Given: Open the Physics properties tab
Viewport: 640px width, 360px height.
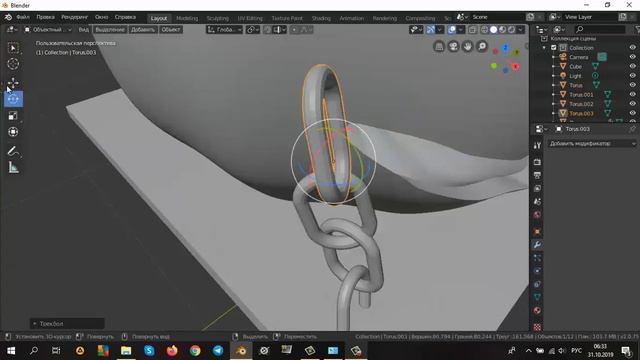Looking at the screenshot, I should [537, 271].
